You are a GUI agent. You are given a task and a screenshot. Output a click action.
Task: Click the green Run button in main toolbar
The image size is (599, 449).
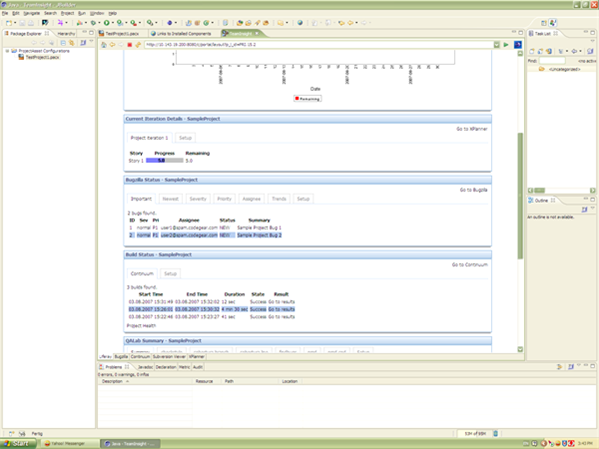[x=107, y=23]
